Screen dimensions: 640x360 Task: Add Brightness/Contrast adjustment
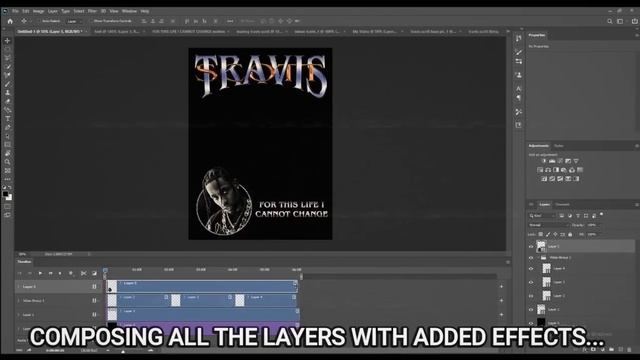[544, 161]
